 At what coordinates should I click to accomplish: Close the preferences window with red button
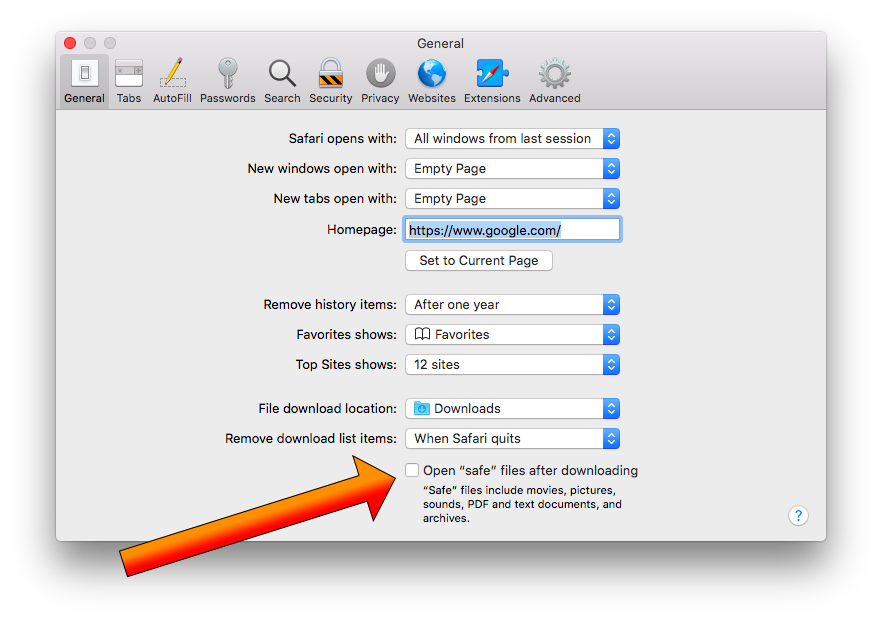70,43
